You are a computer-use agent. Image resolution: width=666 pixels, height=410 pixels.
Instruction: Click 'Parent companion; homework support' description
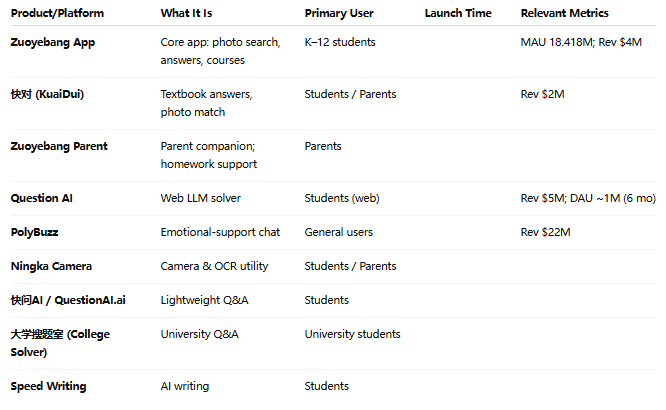tap(209, 155)
